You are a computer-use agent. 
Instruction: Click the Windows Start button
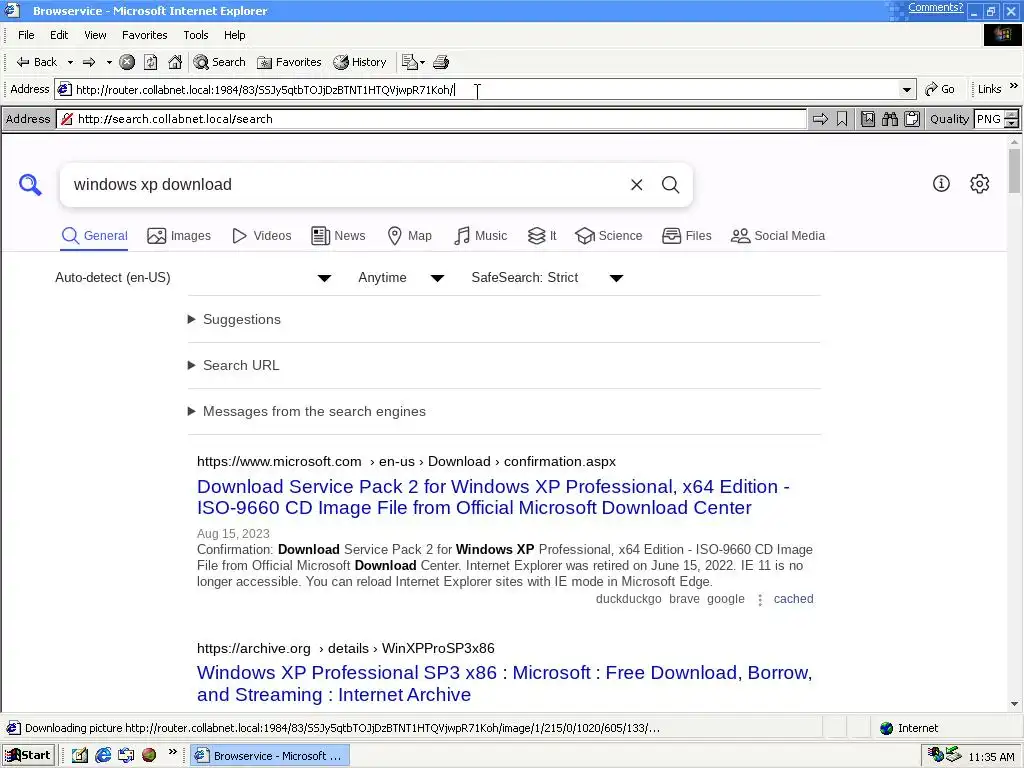click(28, 756)
